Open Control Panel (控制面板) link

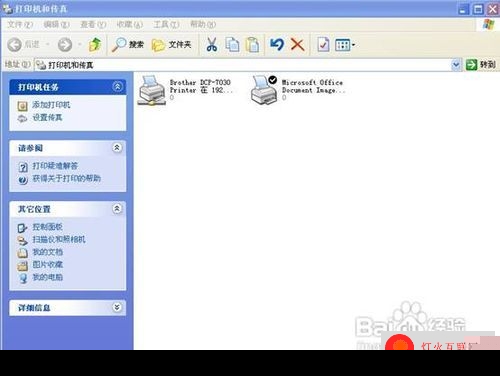tap(47, 227)
